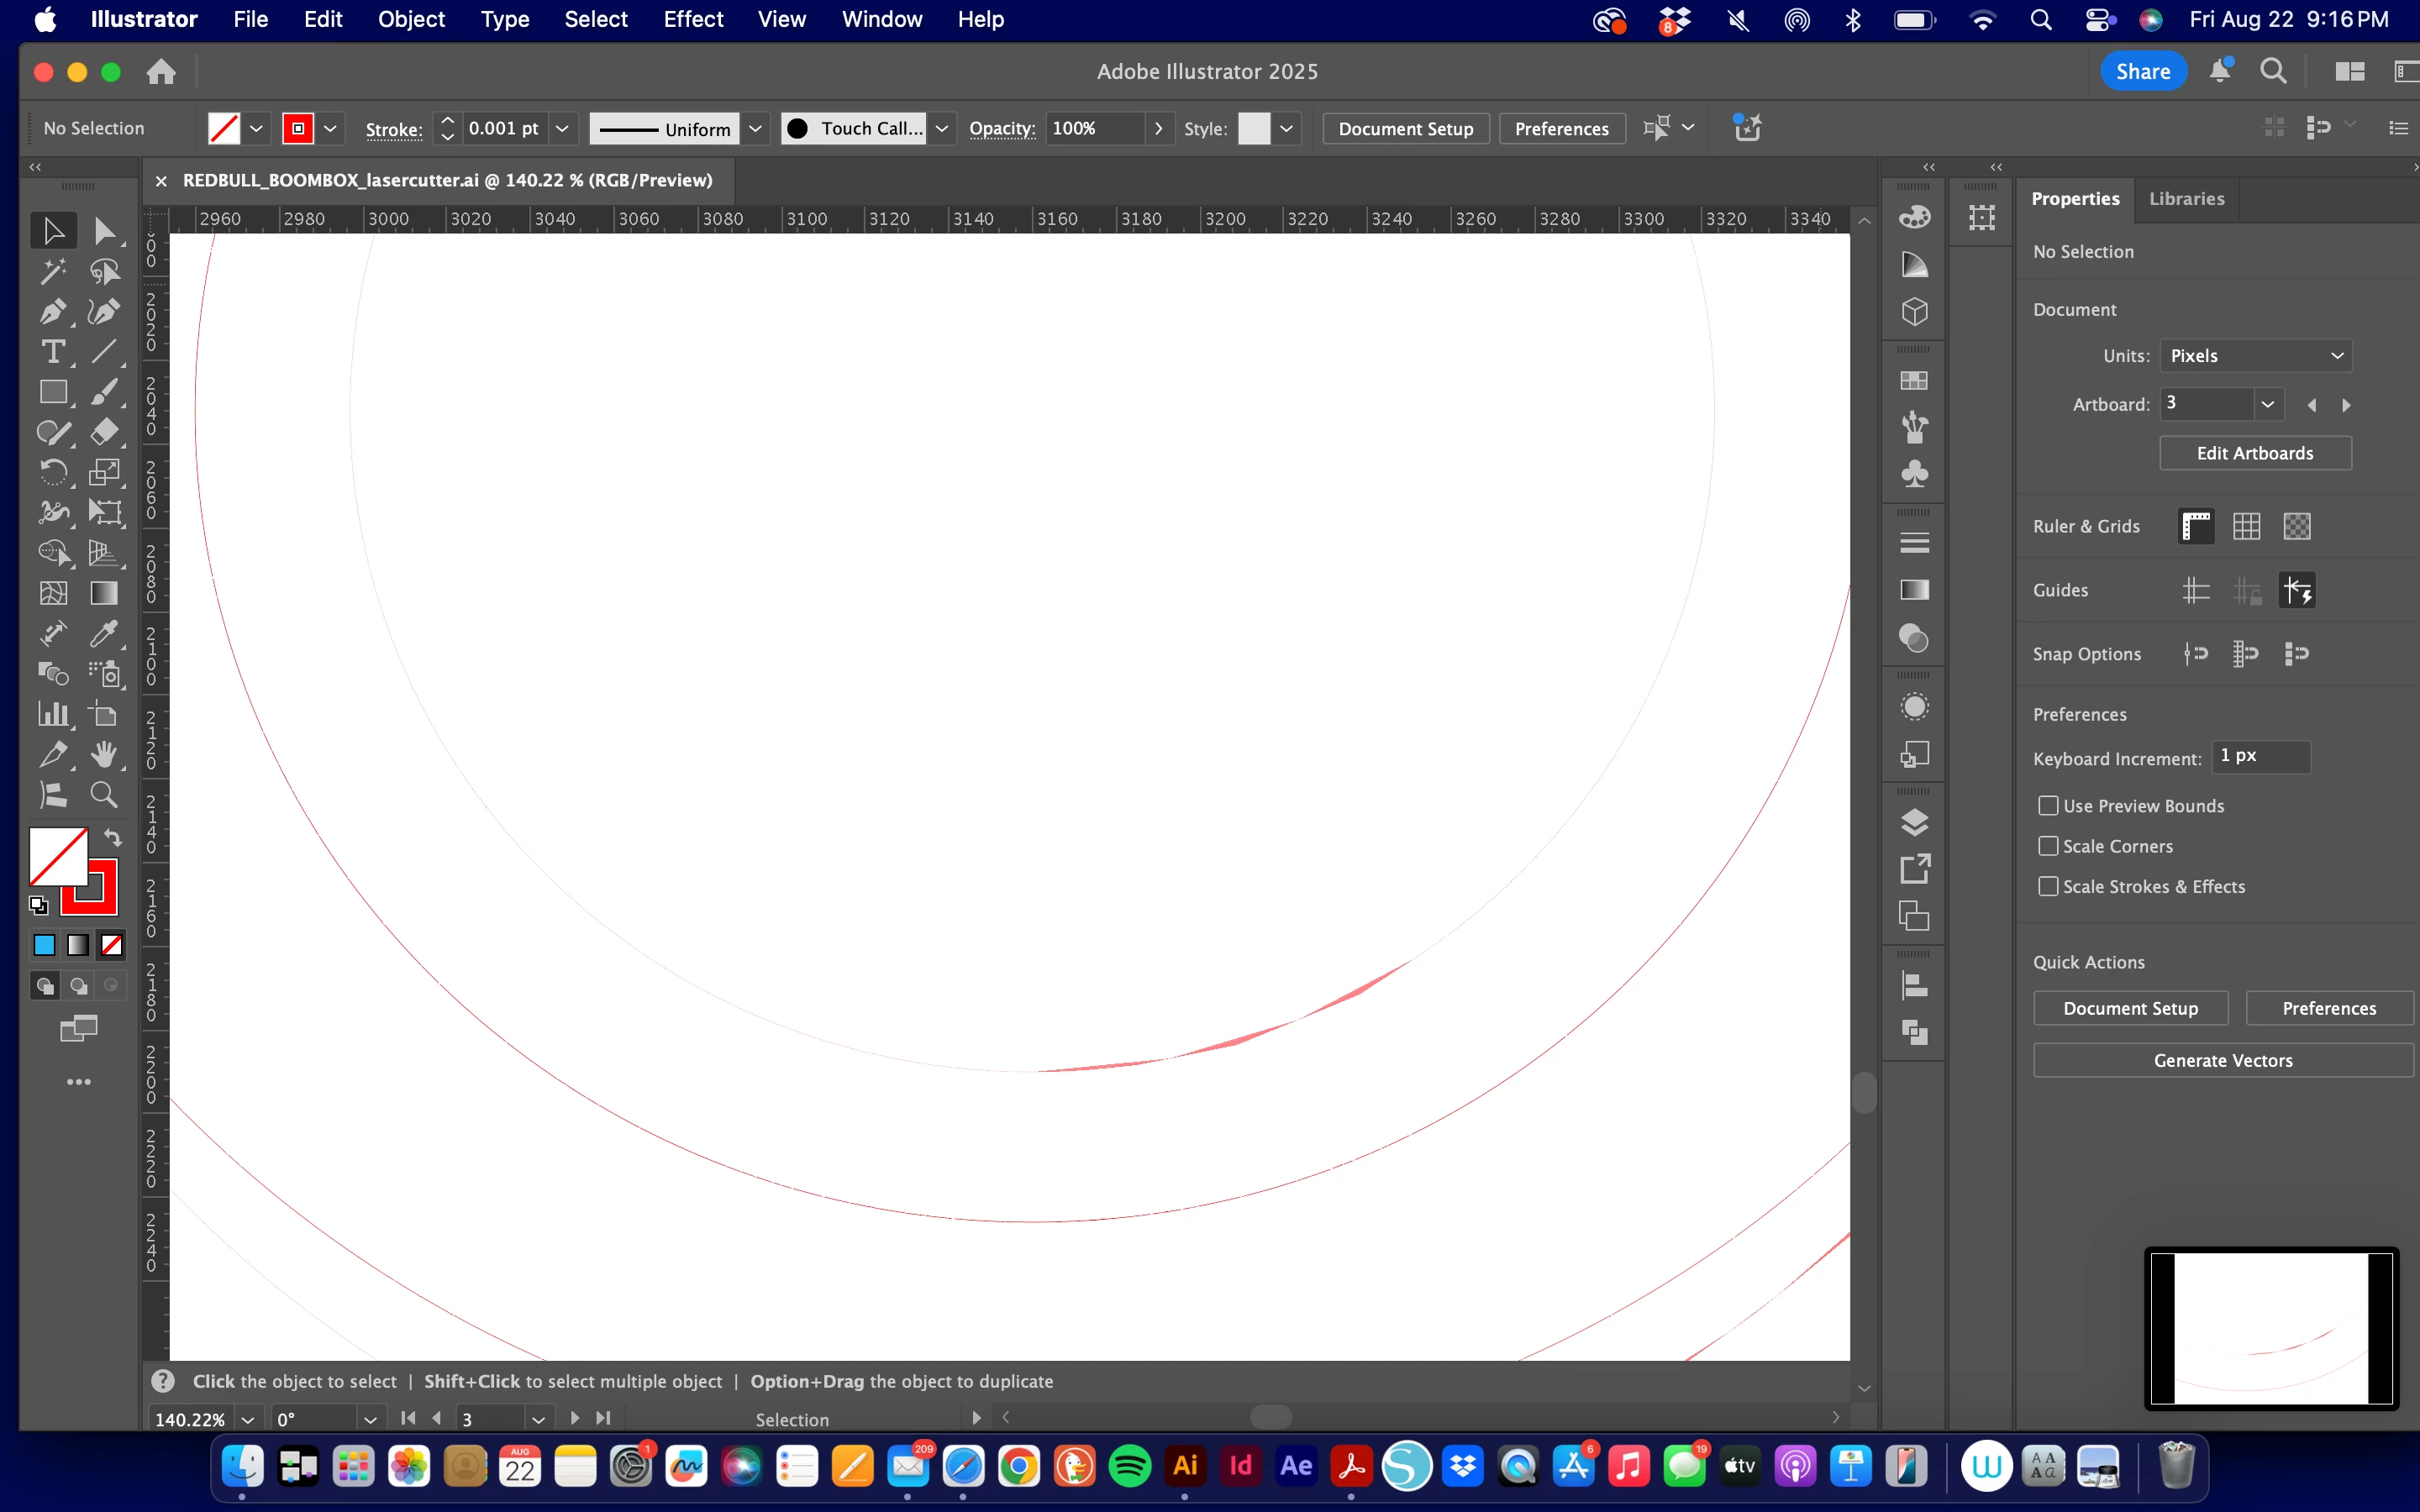2420x1512 pixels.
Task: Select the Hand tool
Action: [104, 755]
